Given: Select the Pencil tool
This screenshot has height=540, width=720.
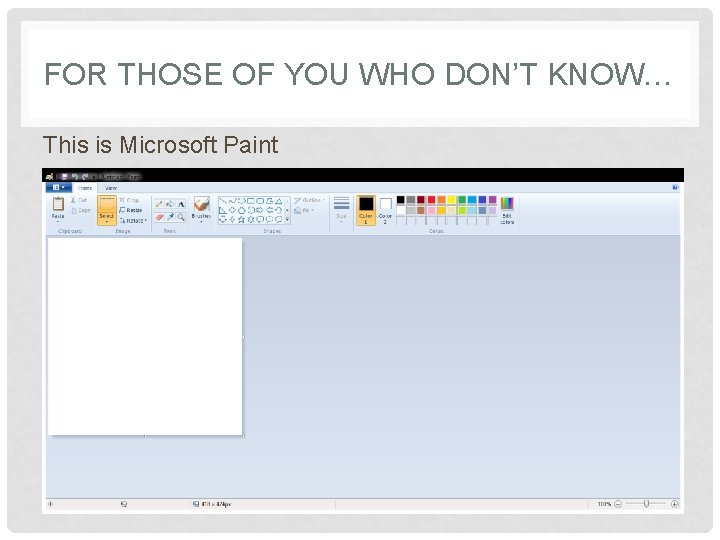Looking at the screenshot, I should coord(159,204).
